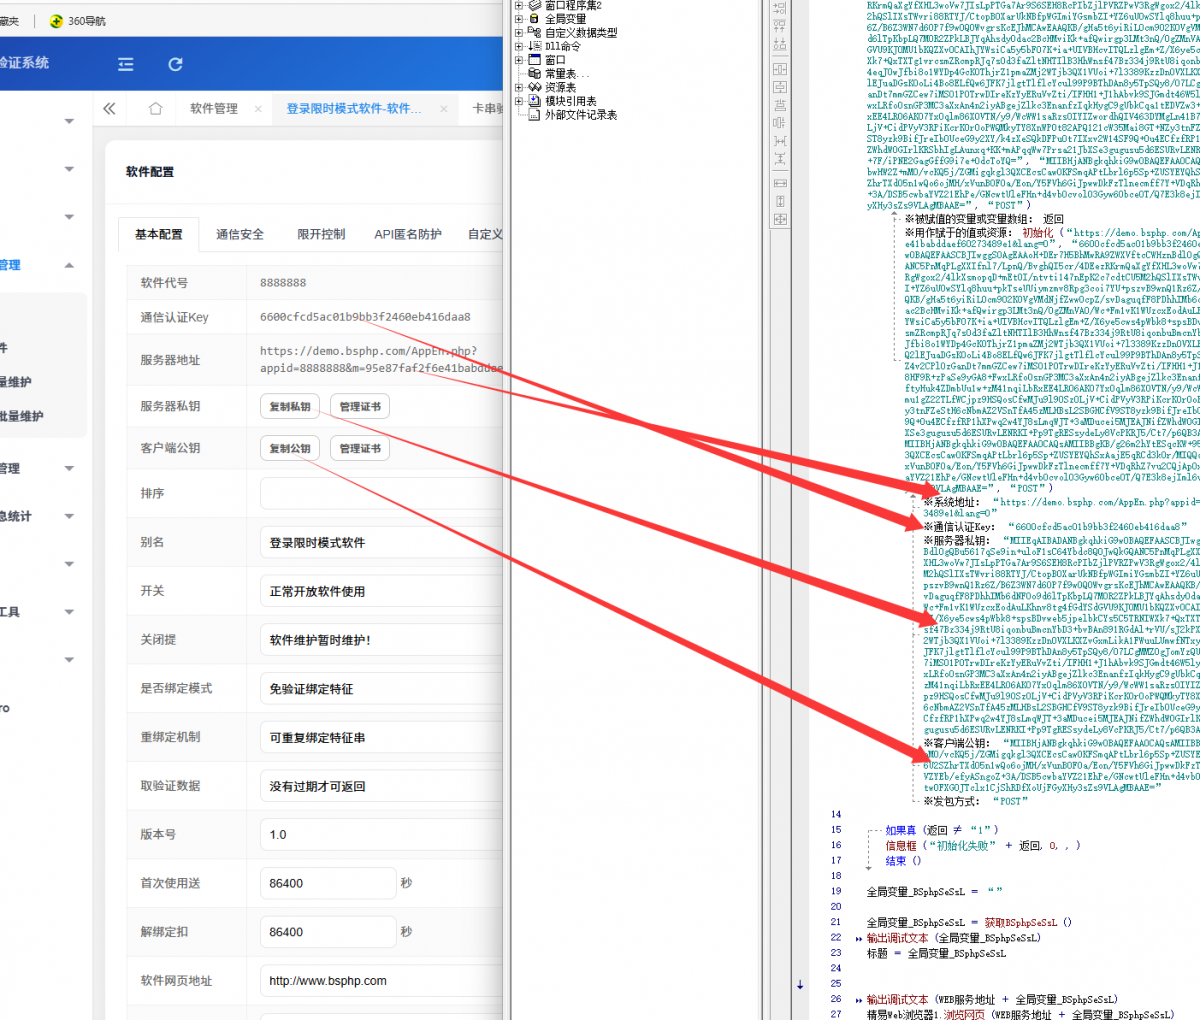
Task: Click 管理证书 in the 服务器私钥 row
Action: point(360,406)
